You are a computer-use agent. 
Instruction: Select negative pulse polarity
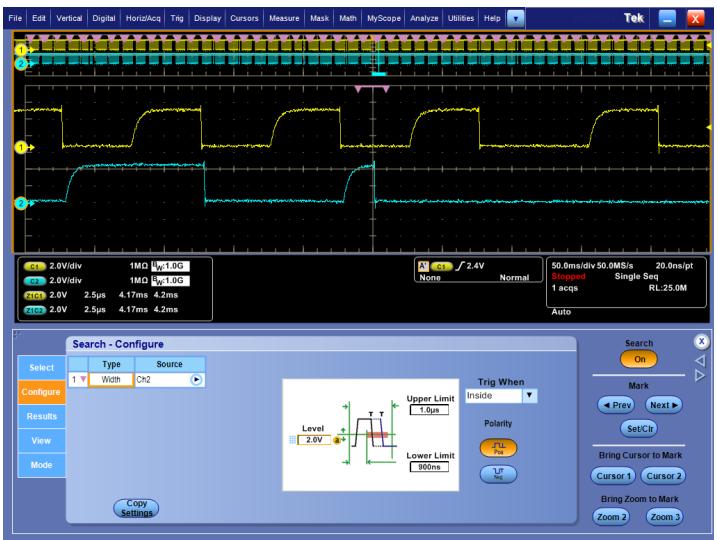point(498,474)
